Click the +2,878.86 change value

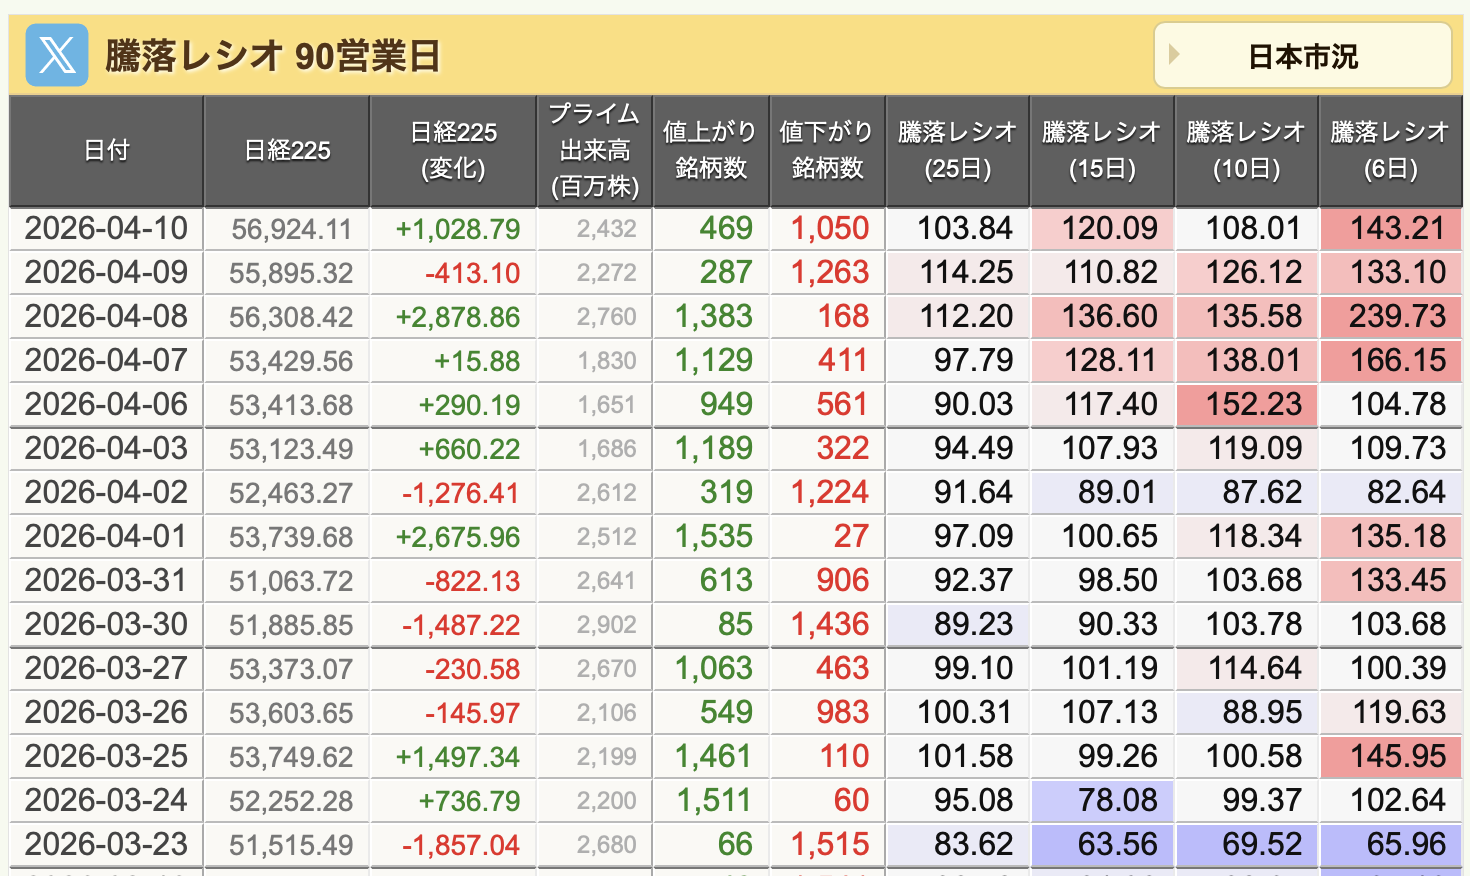(457, 317)
